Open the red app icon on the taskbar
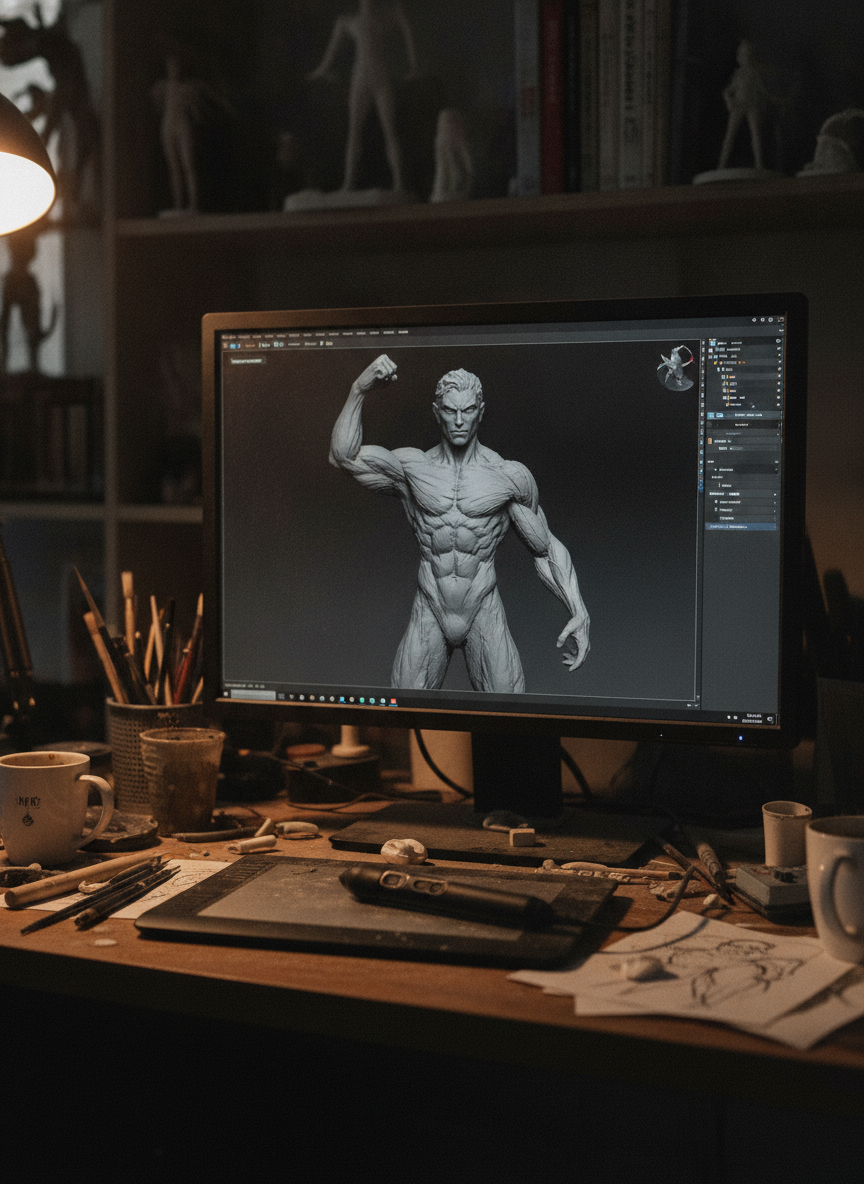The width and height of the screenshot is (864, 1184). tap(393, 701)
